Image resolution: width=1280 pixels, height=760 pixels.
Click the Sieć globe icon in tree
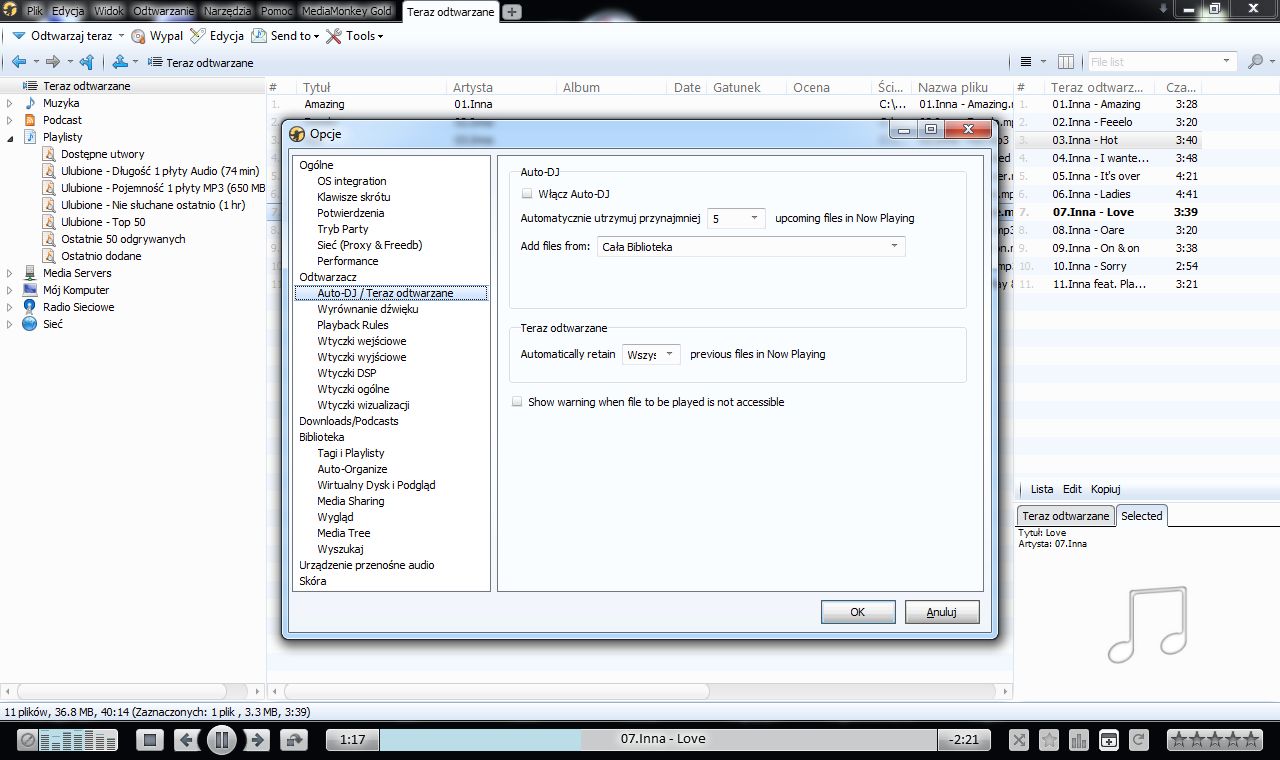[x=30, y=324]
